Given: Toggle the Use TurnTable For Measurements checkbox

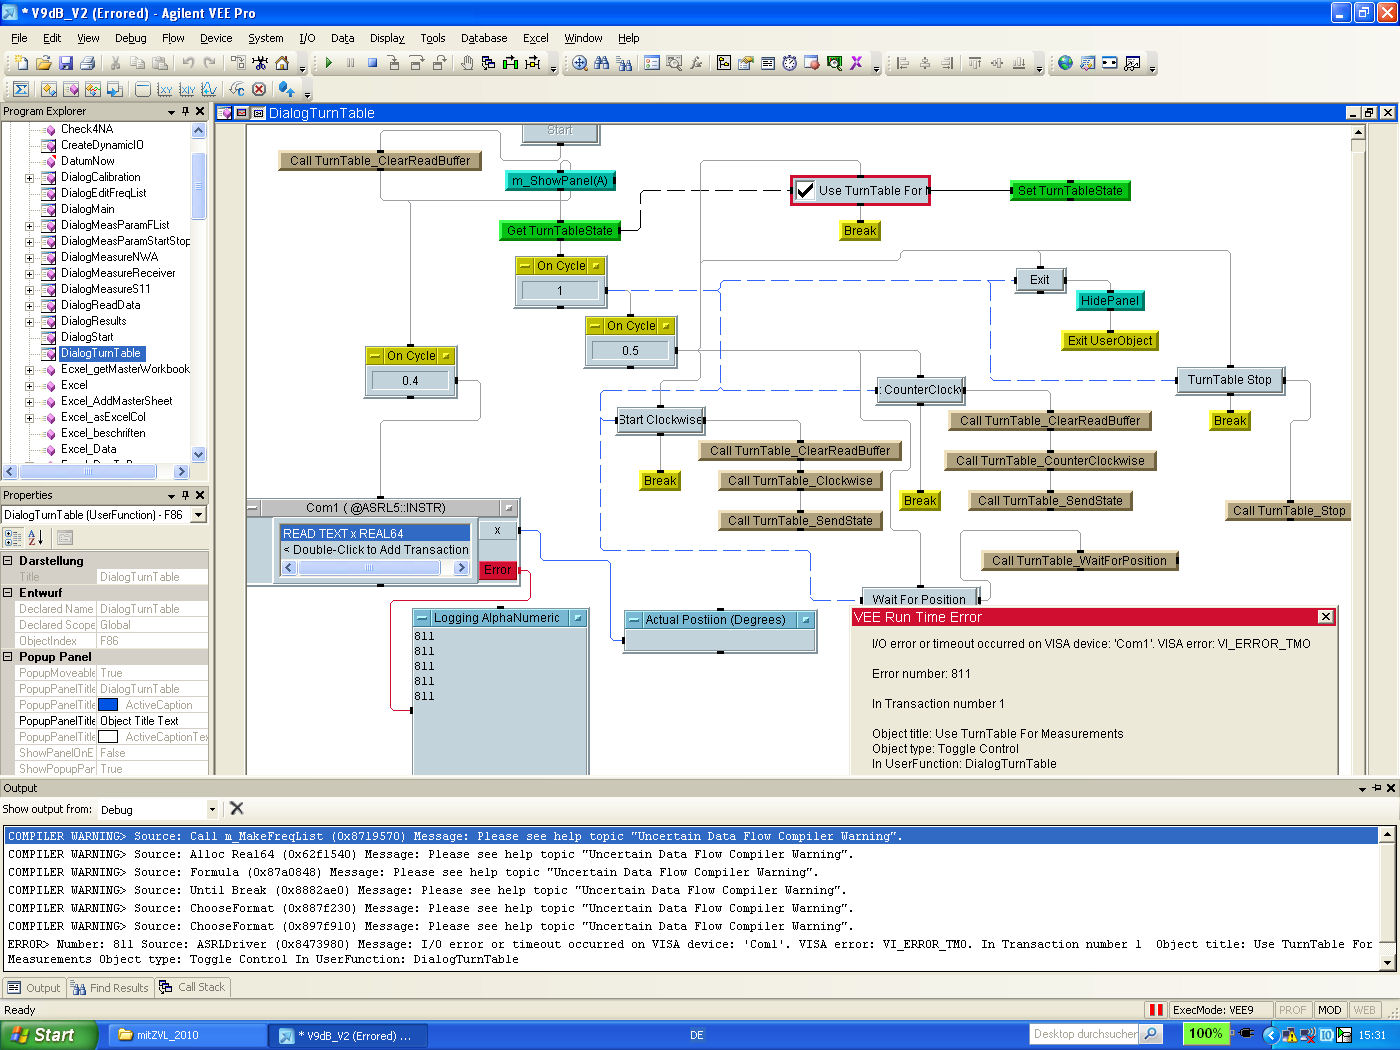Looking at the screenshot, I should (x=805, y=190).
